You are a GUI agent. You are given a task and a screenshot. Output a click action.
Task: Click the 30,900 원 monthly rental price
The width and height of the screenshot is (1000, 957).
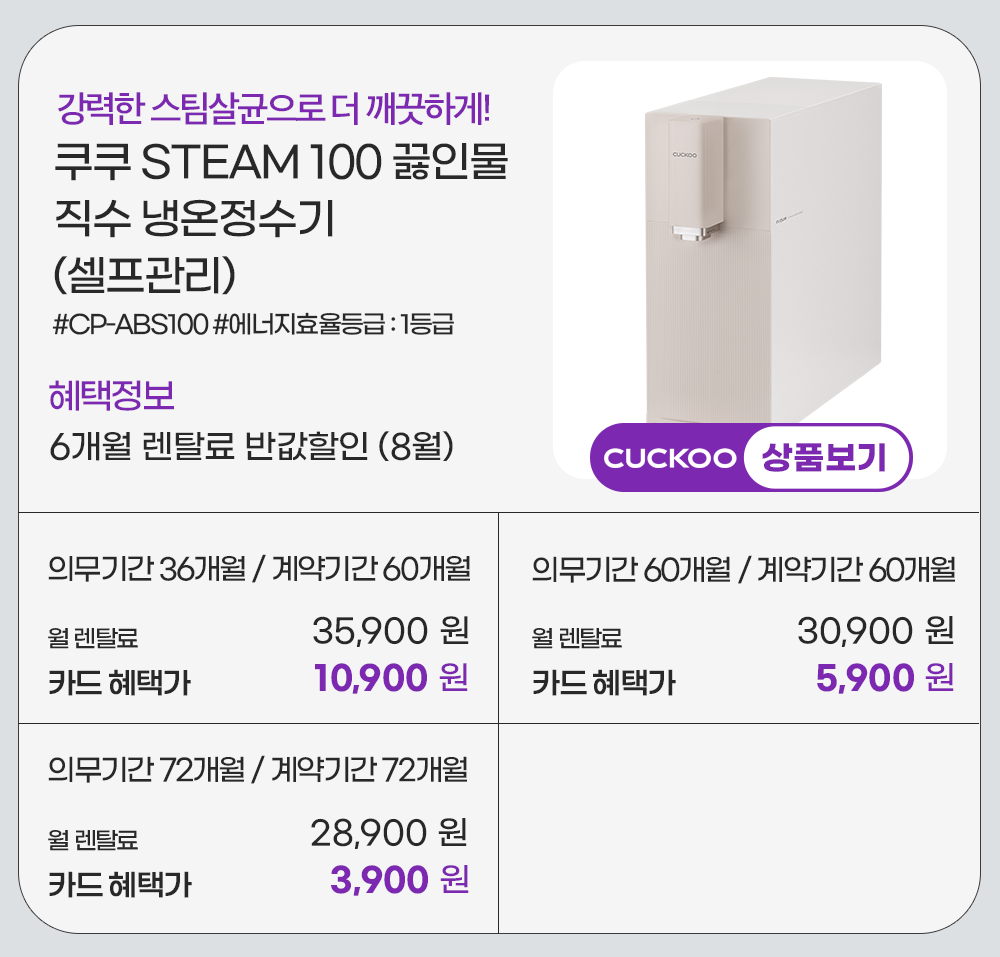pyautogui.click(x=875, y=631)
